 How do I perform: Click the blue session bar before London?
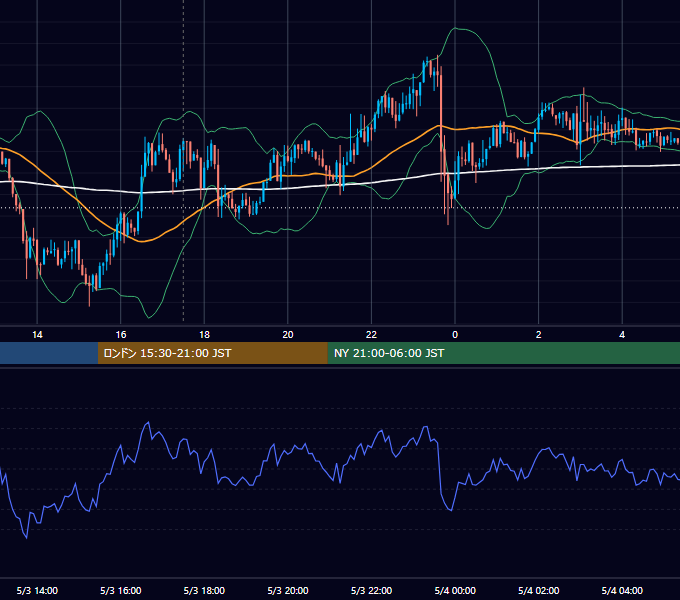(49, 353)
